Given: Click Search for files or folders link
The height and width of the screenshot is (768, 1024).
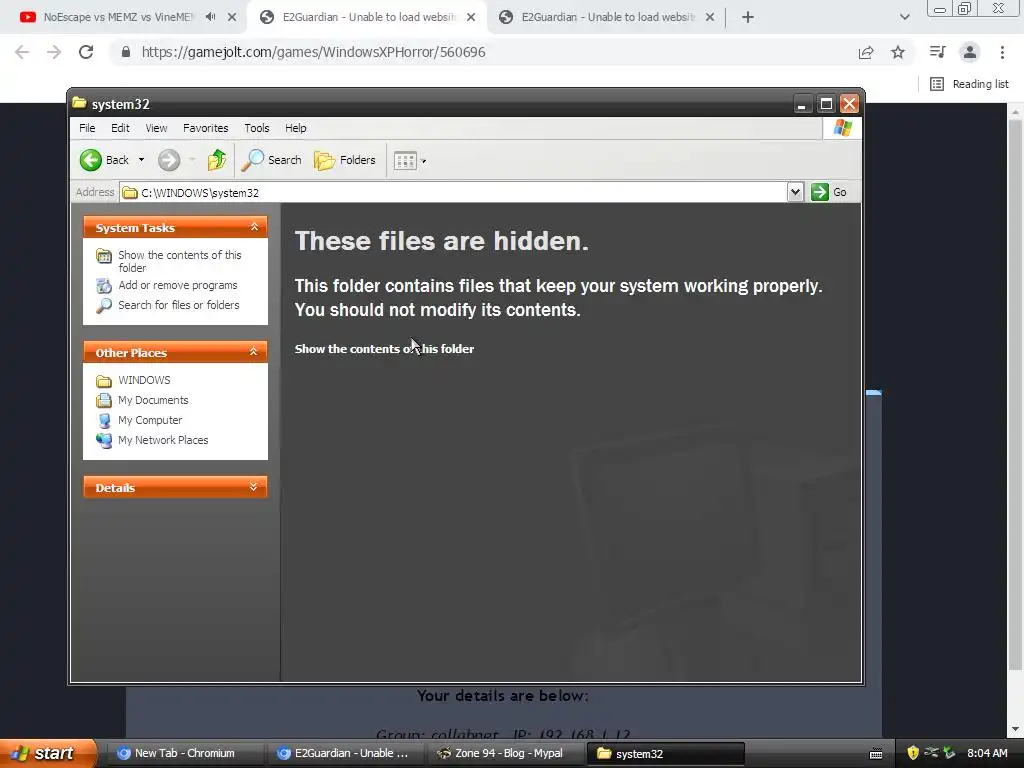Looking at the screenshot, I should (x=178, y=305).
